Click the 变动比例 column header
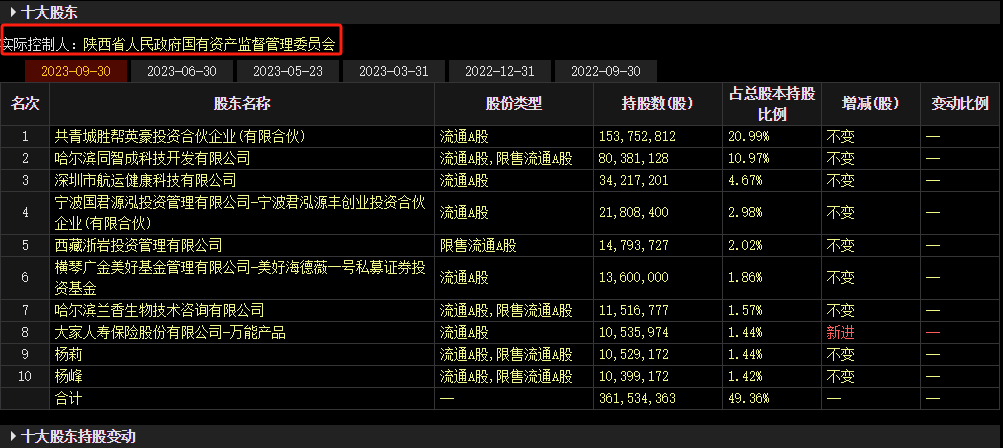 click(x=960, y=104)
